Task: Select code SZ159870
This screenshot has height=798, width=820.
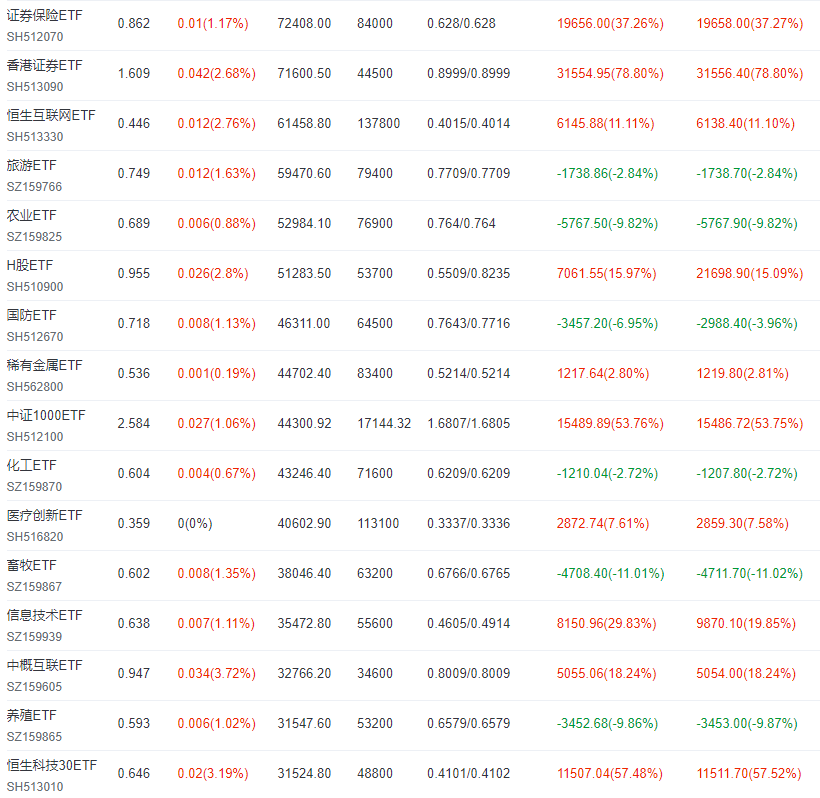Action: point(34,487)
